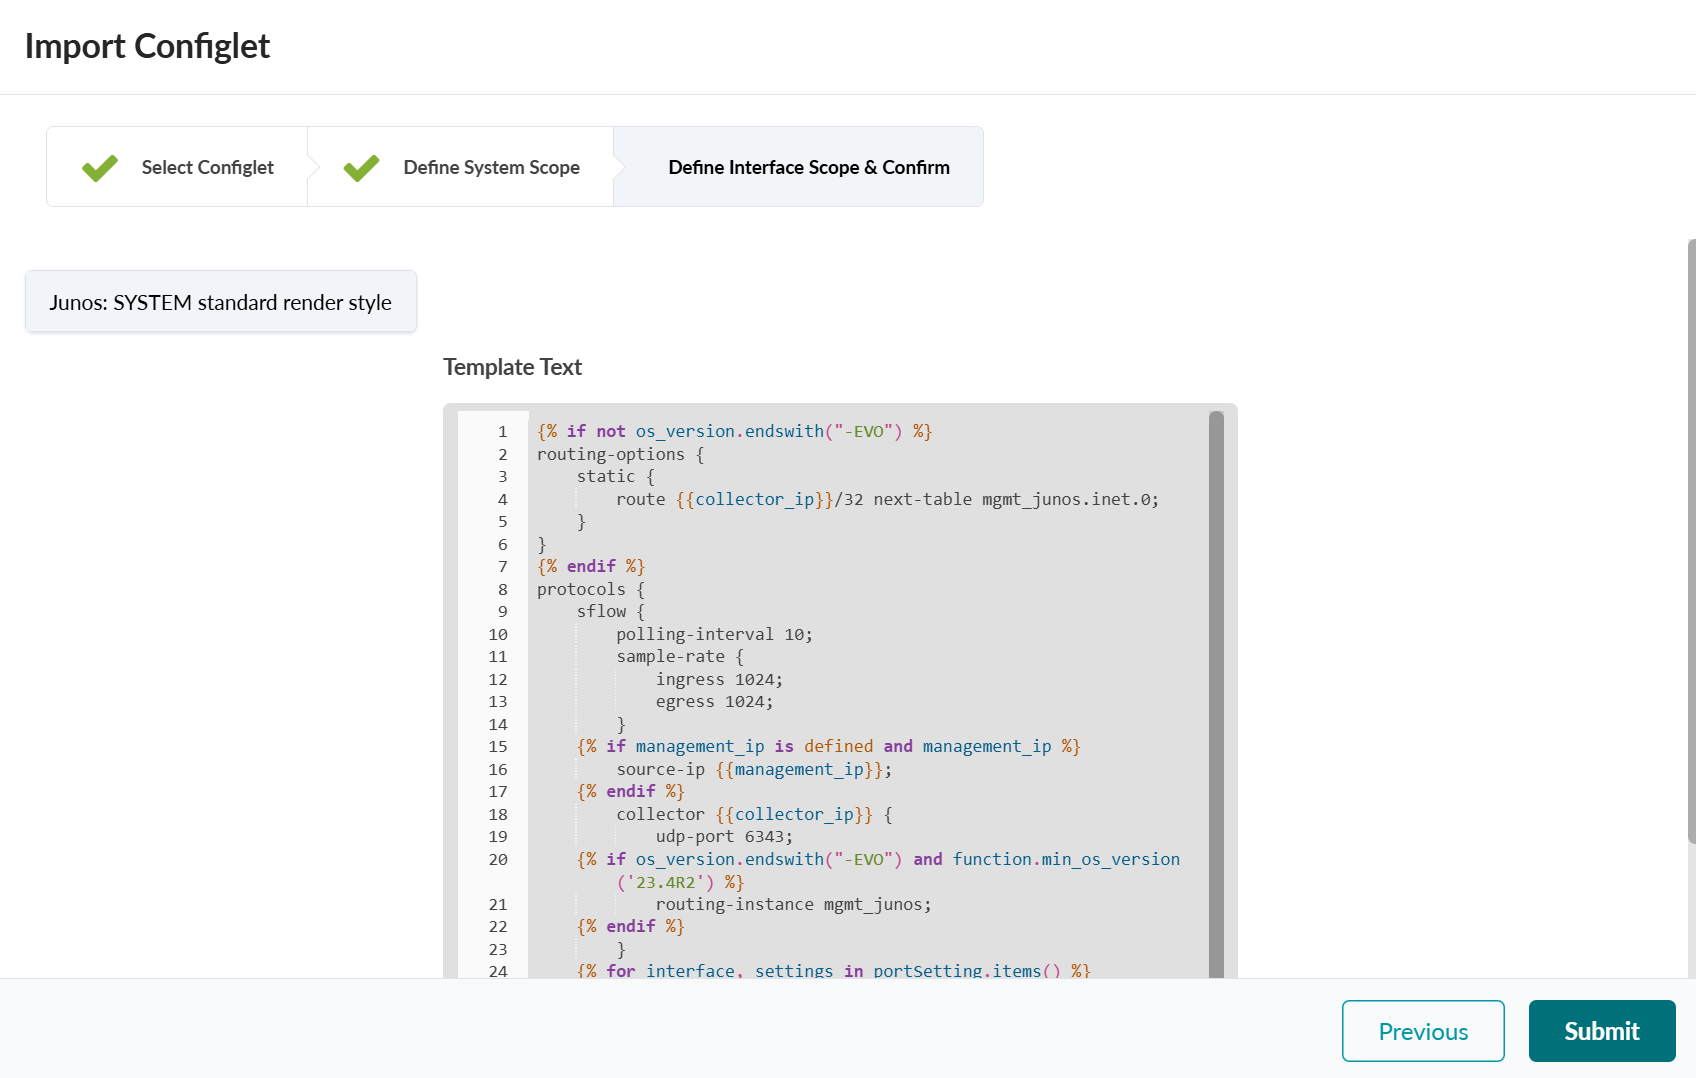Click the page scrollbar on the right edge
1696x1078 pixels.
coord(1690,540)
